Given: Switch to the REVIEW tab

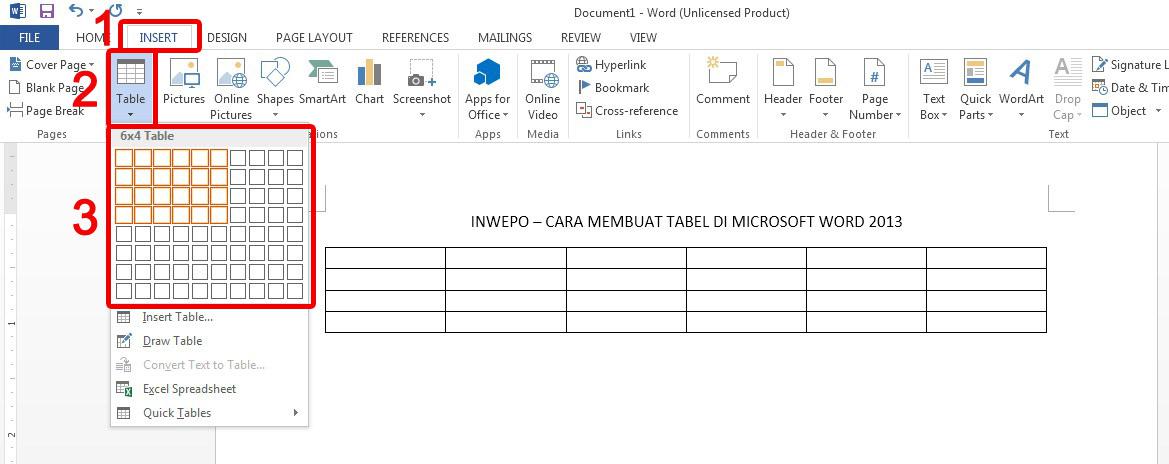Looking at the screenshot, I should coord(581,37).
